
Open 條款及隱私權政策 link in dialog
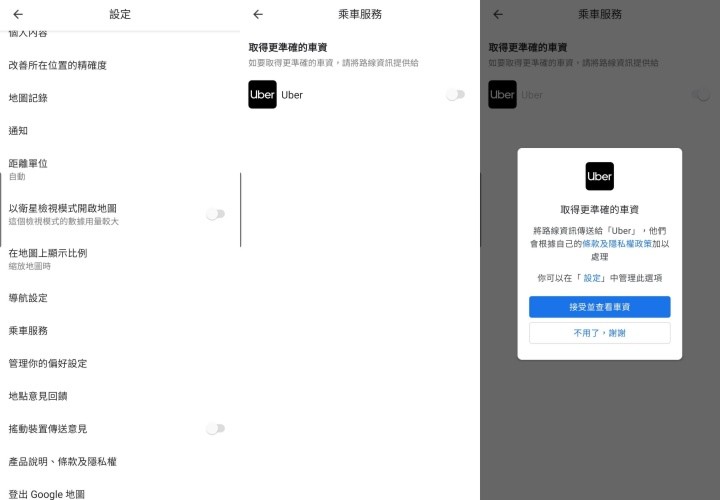(617, 244)
